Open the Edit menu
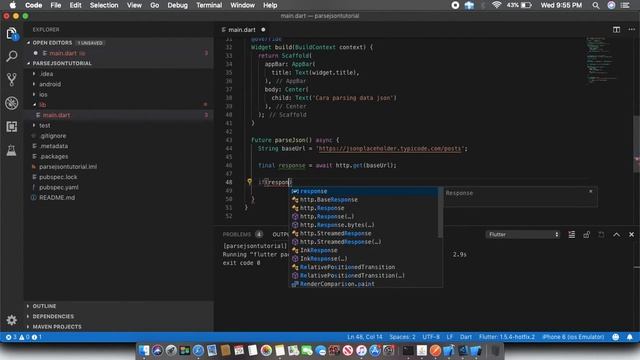 (76, 5)
